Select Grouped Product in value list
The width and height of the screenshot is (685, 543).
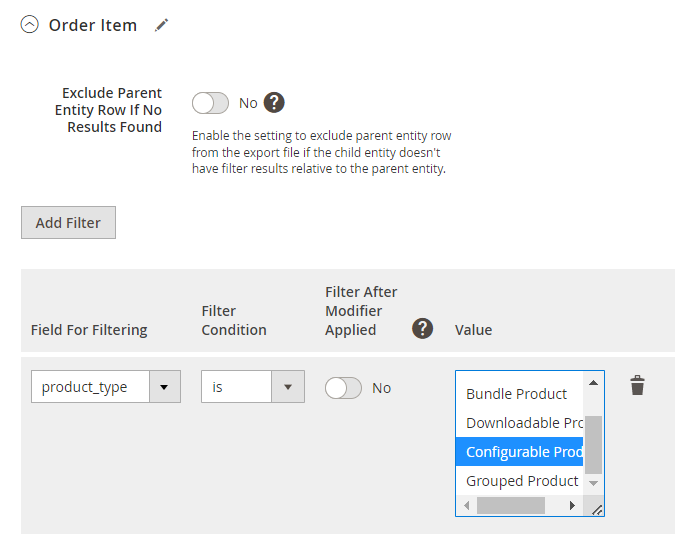click(519, 481)
